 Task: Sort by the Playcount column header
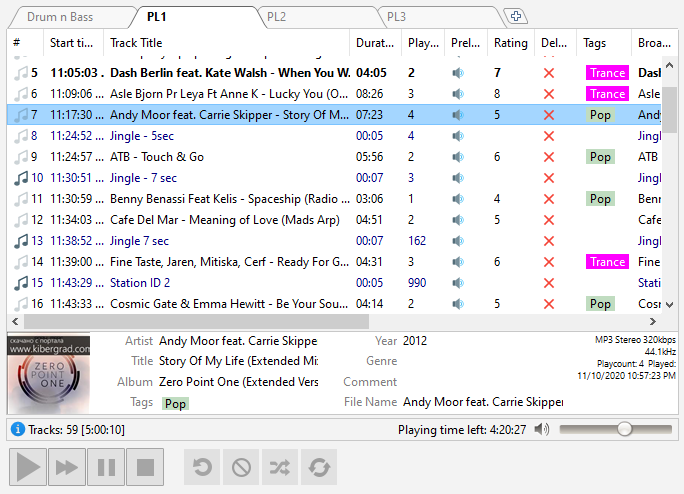423,43
